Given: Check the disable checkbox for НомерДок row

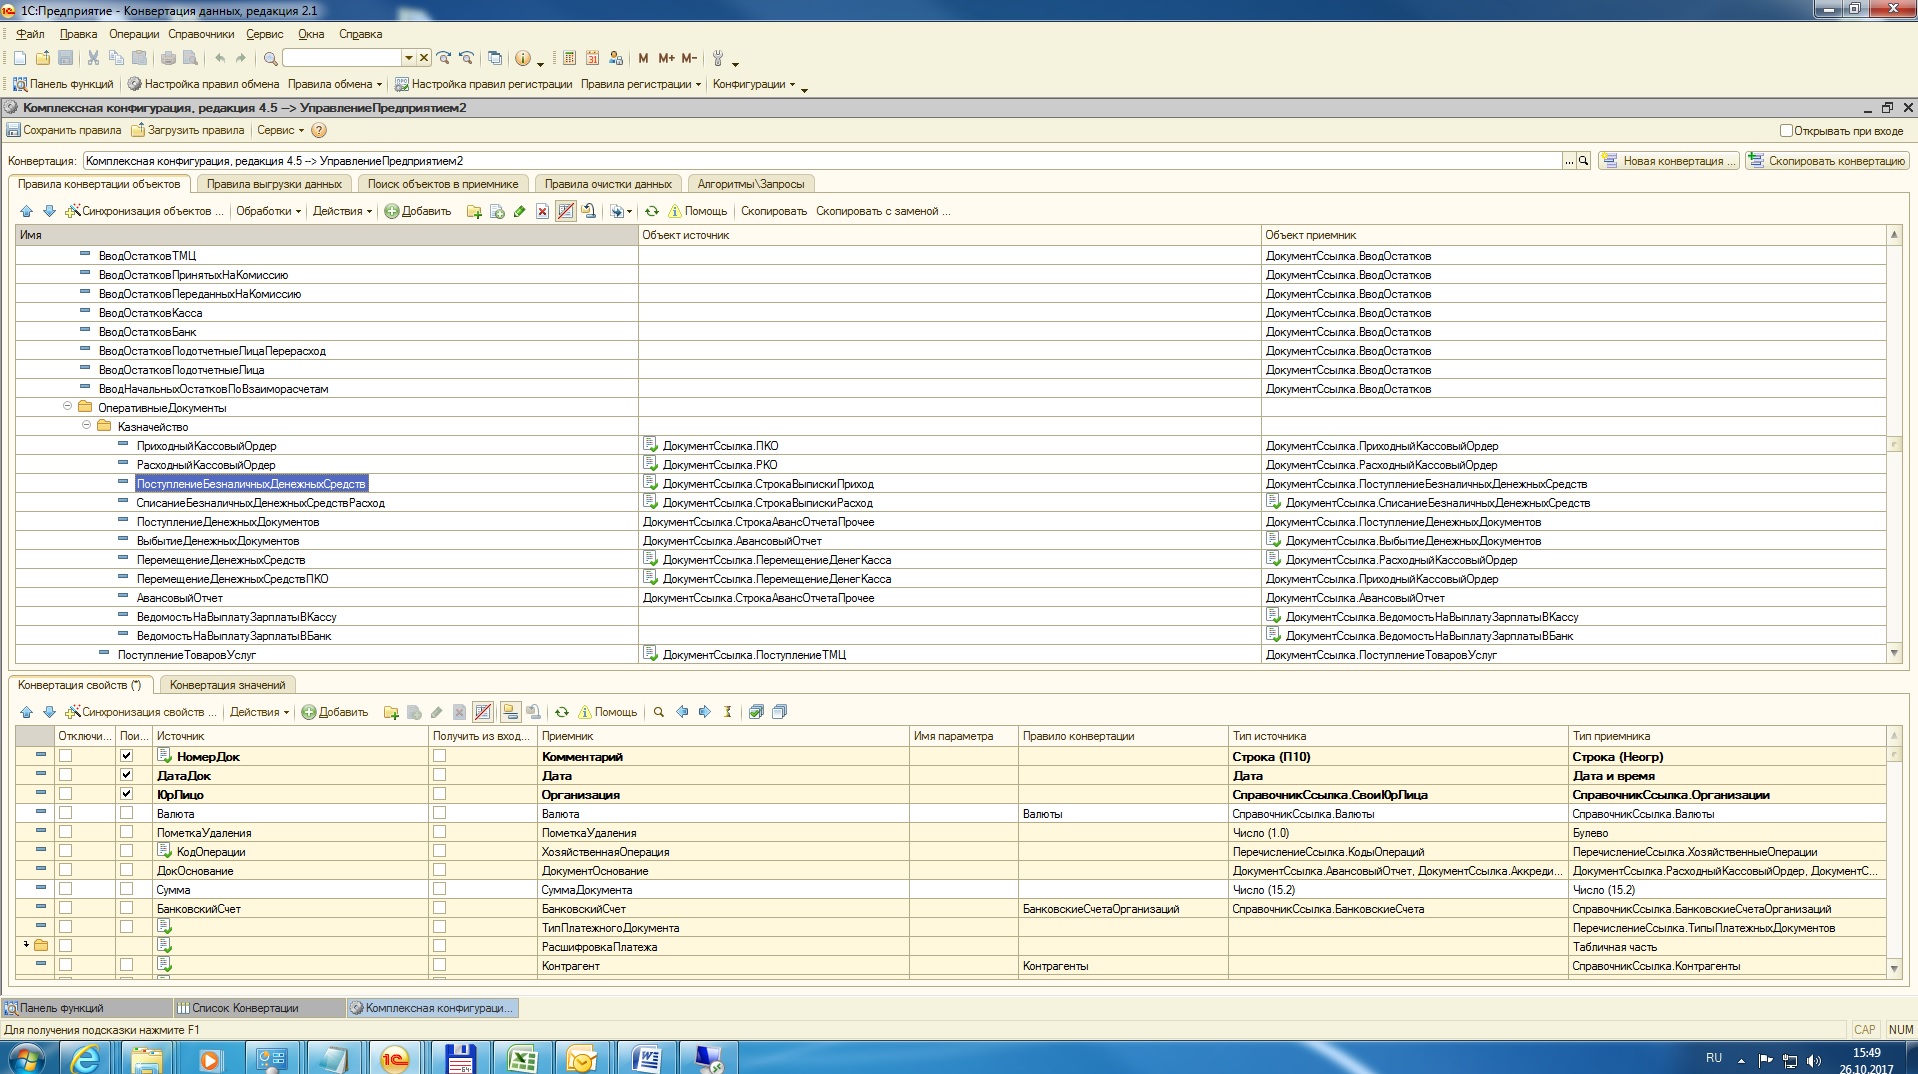Looking at the screenshot, I should click(x=65, y=756).
